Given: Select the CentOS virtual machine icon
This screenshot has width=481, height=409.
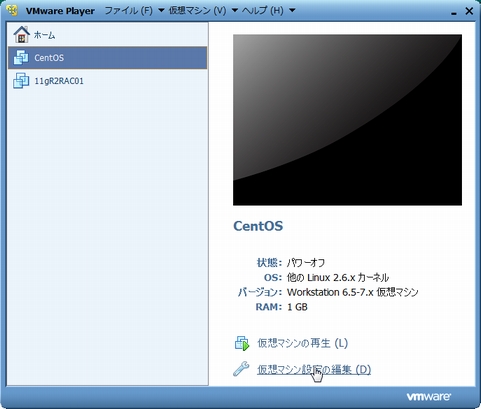Looking at the screenshot, I should pos(21,58).
